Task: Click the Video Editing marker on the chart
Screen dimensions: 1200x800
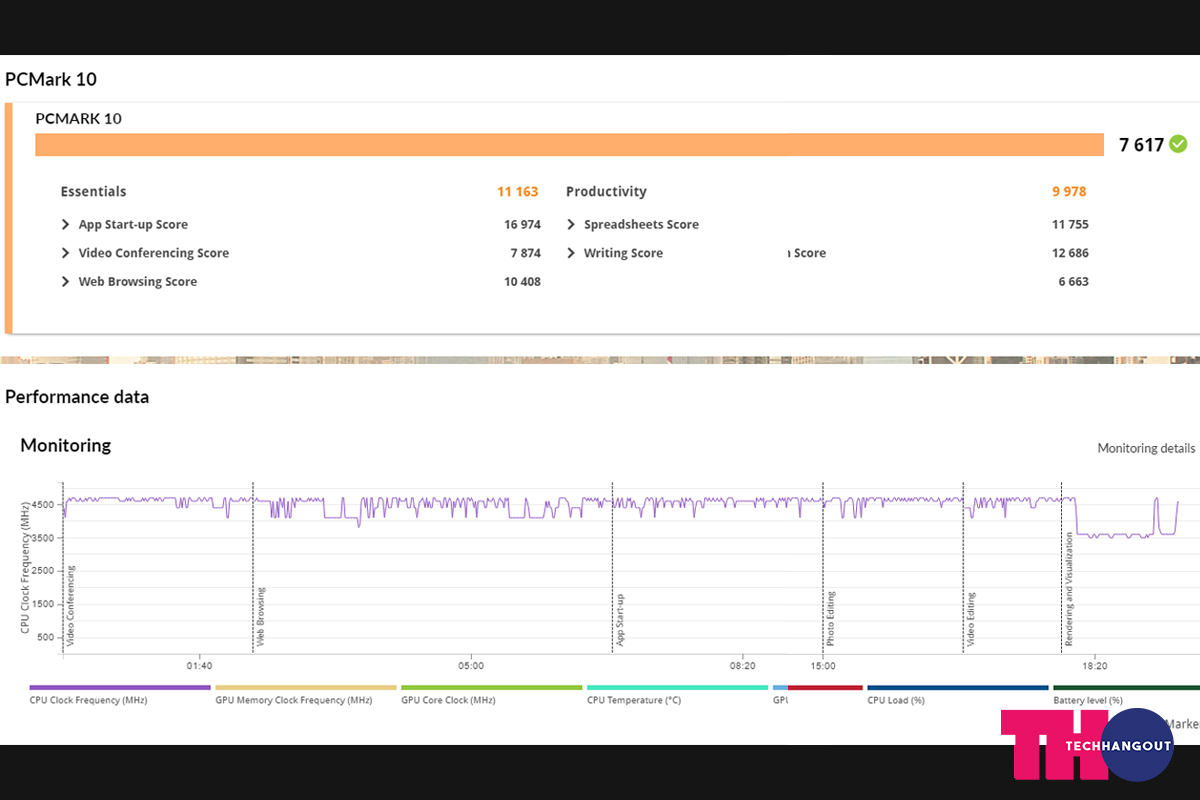Action: pyautogui.click(x=971, y=619)
